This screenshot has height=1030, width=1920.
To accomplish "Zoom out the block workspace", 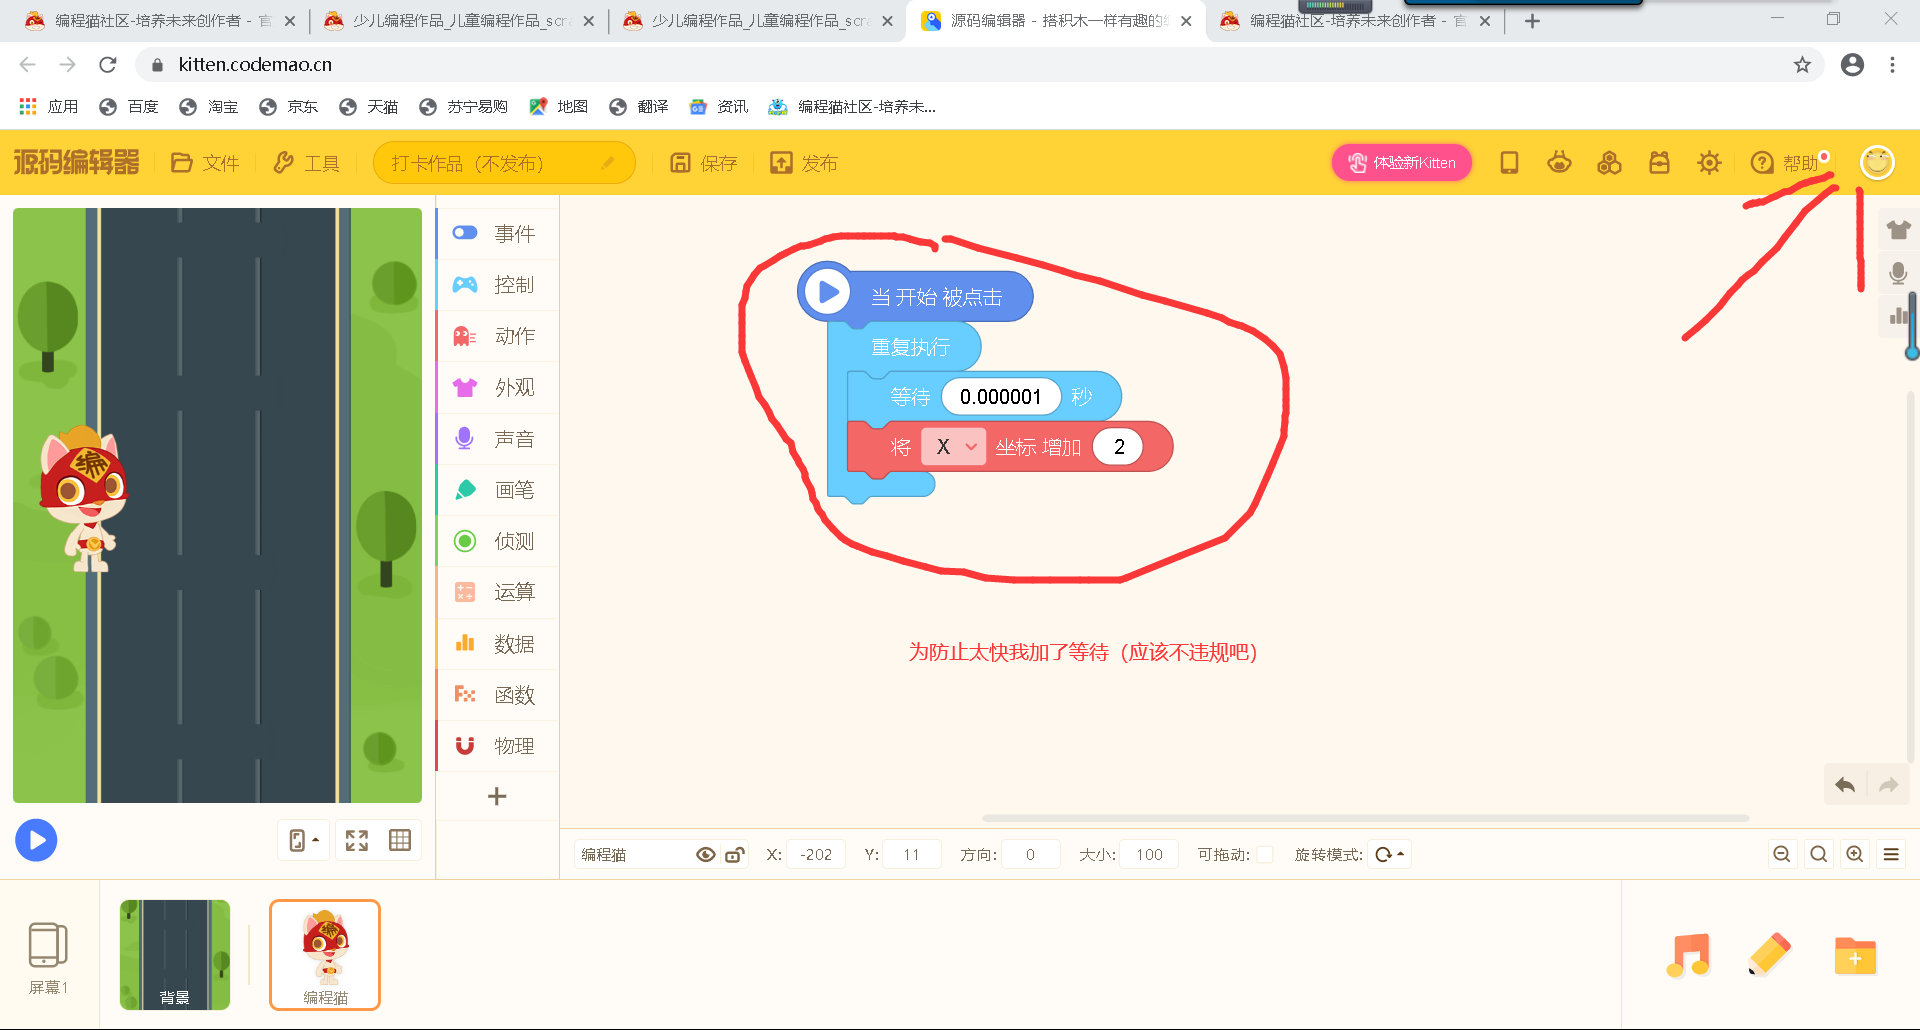I will tap(1782, 854).
